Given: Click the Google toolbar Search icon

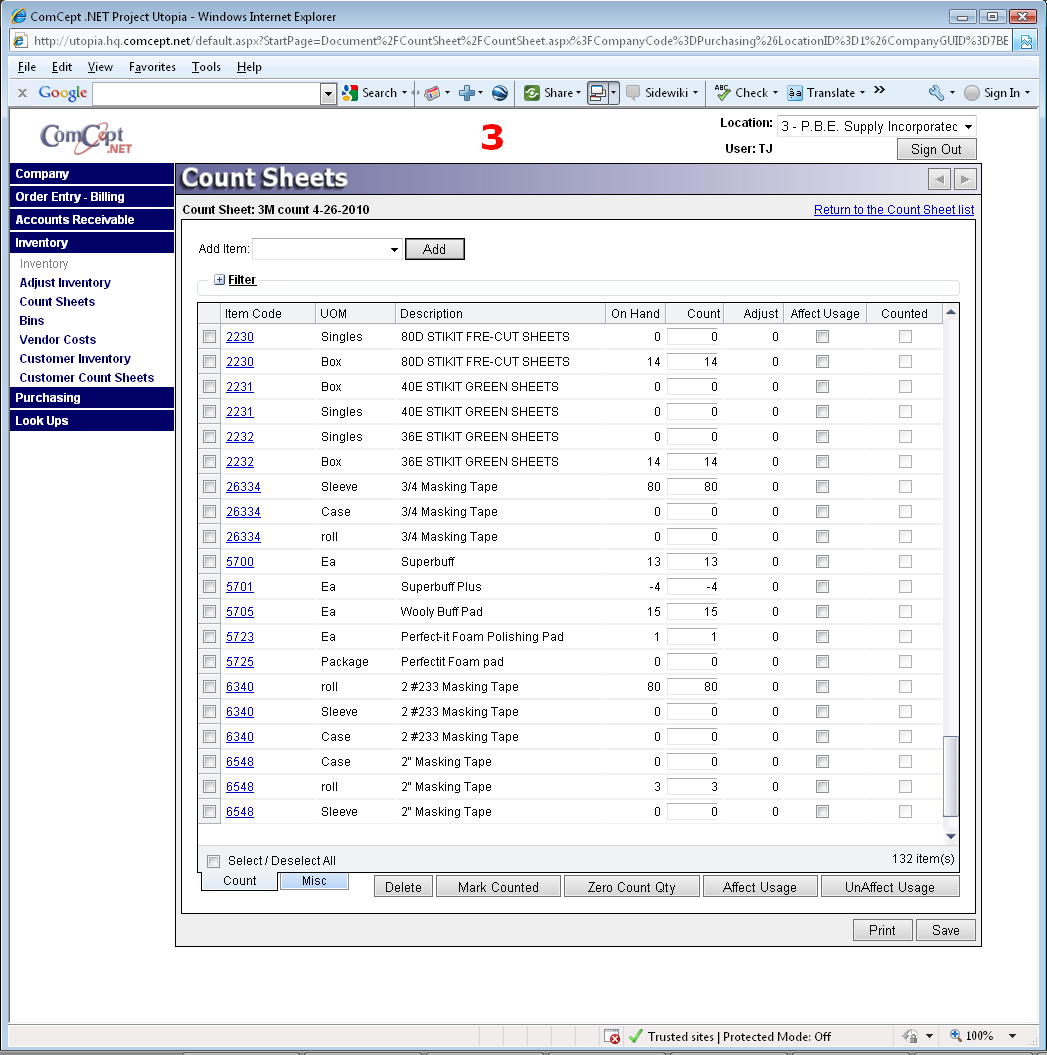Looking at the screenshot, I should coord(350,93).
